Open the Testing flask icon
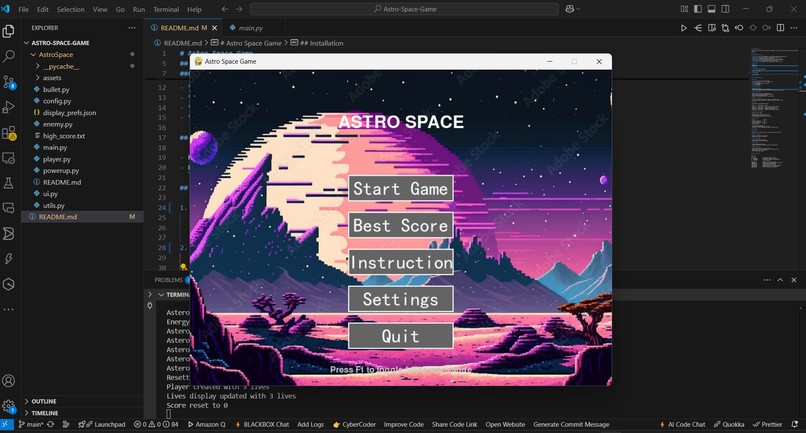 [8, 183]
